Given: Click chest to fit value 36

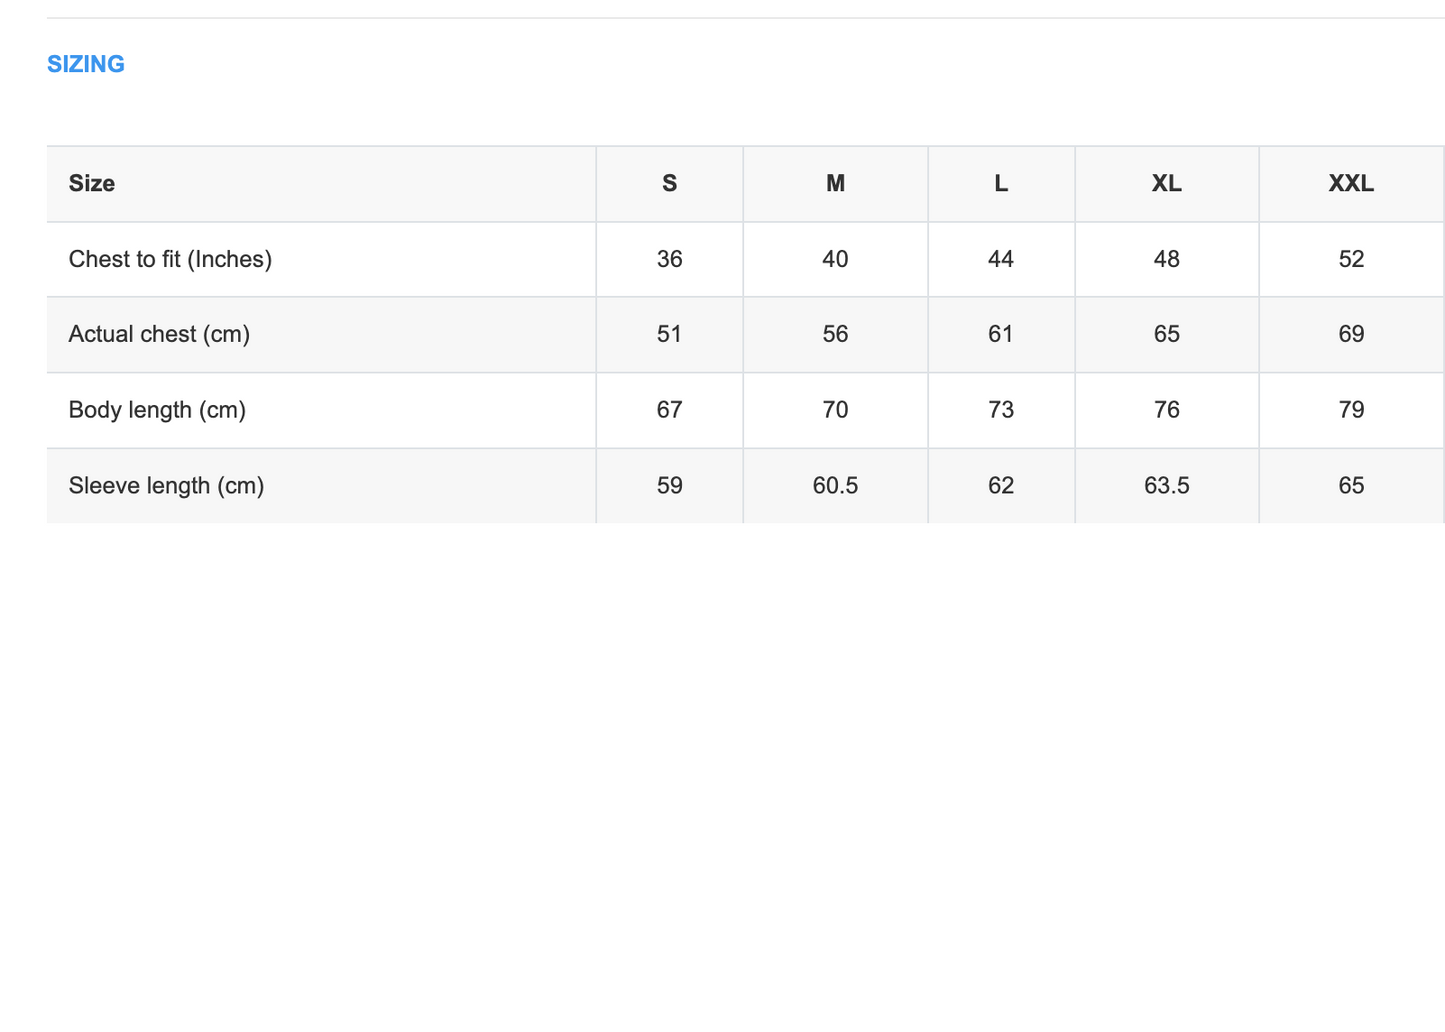Looking at the screenshot, I should pos(669,259).
